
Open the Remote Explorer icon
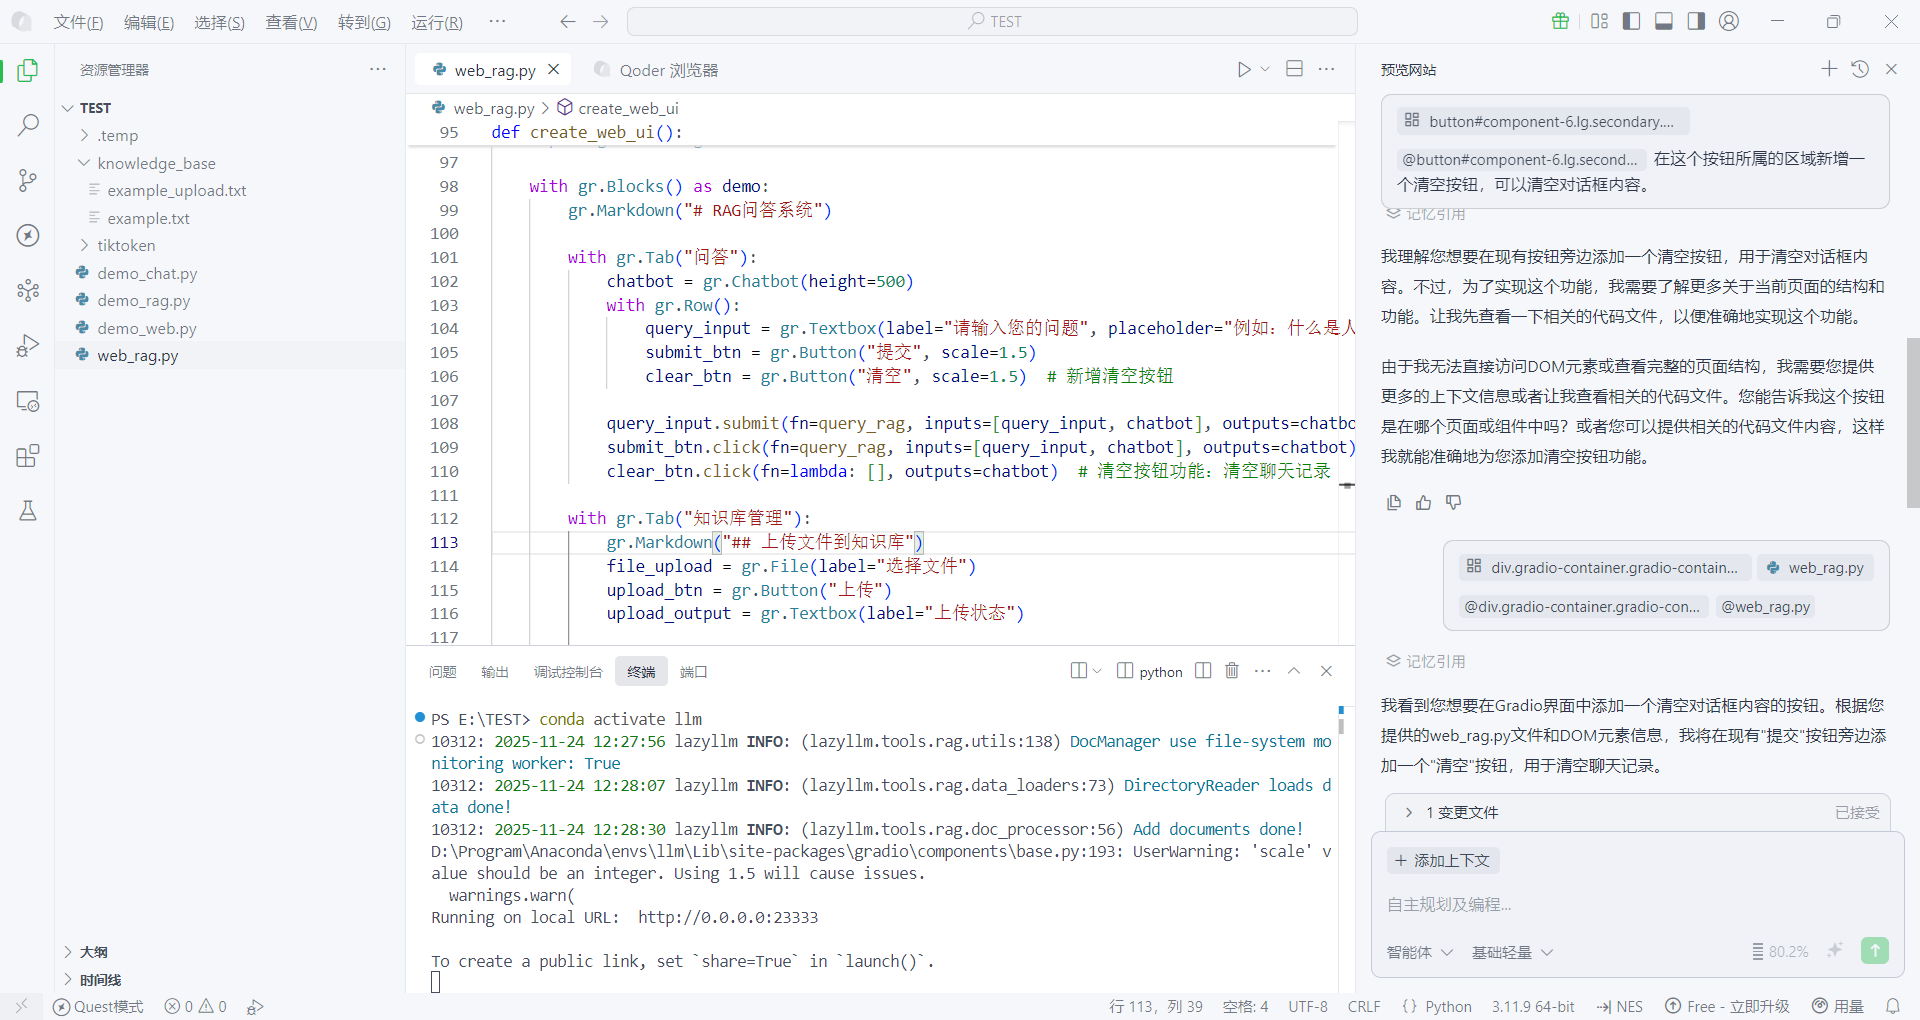(28, 401)
